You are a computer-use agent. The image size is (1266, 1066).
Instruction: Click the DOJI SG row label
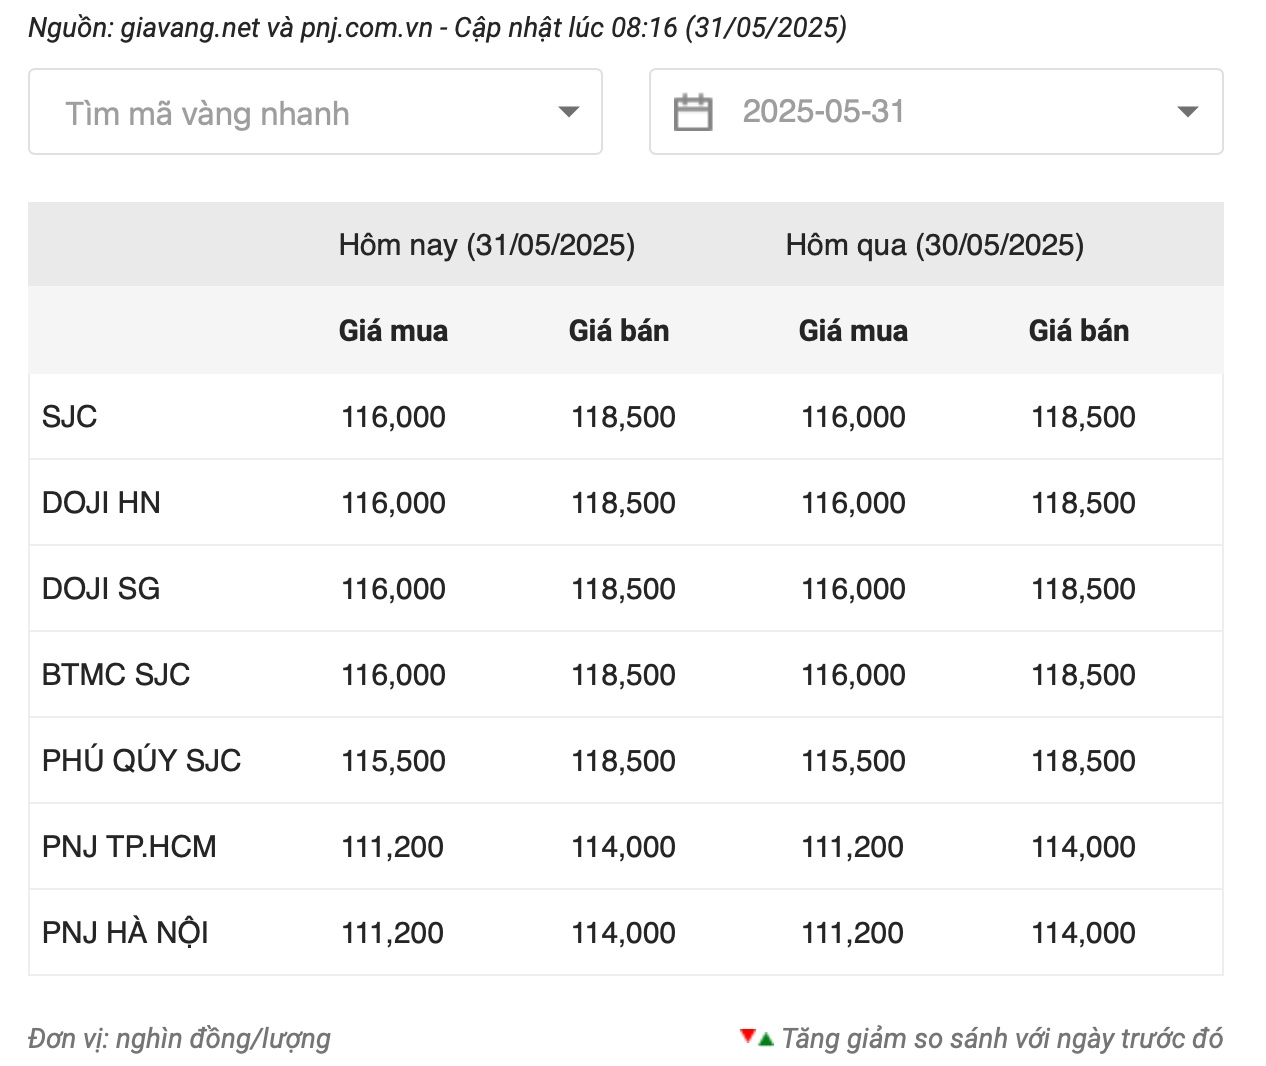(101, 589)
